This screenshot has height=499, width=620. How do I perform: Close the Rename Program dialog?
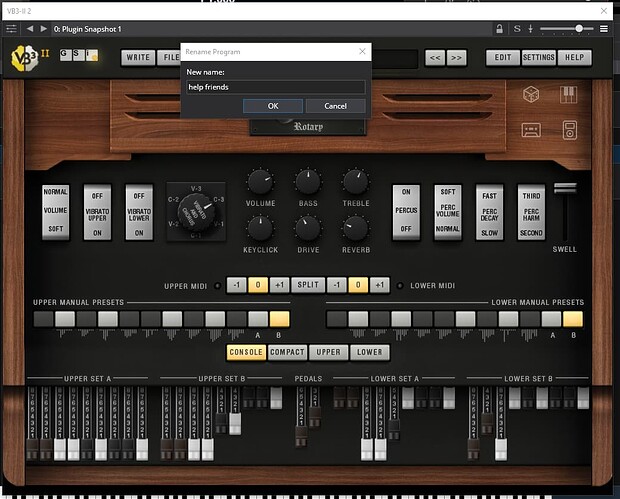coord(362,51)
